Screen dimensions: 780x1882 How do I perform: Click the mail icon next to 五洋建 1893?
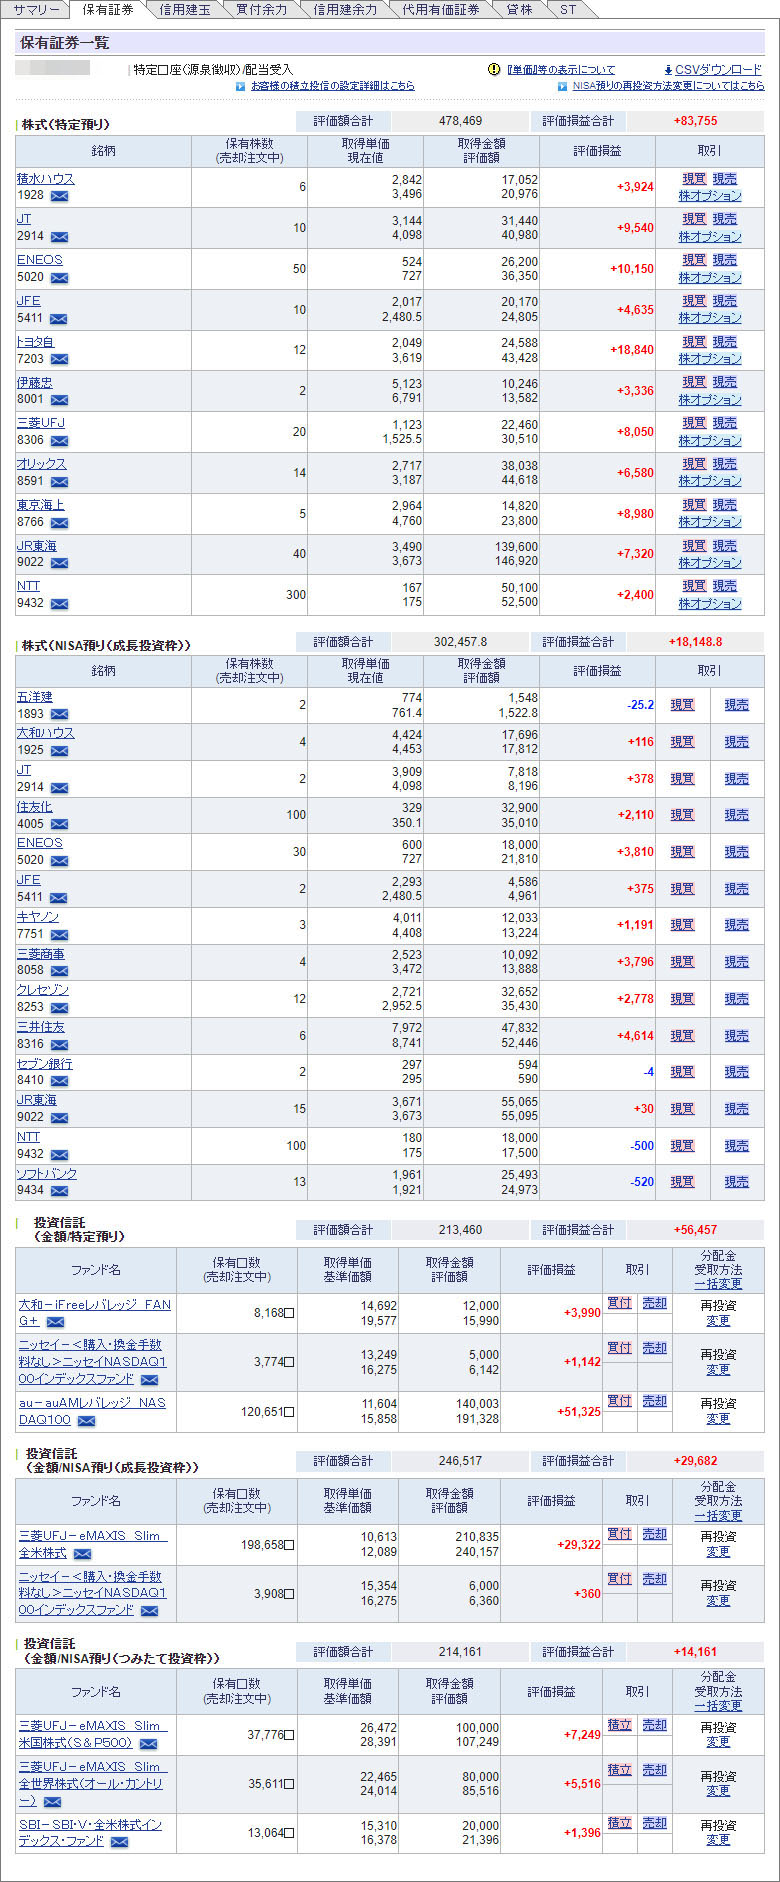[59, 714]
